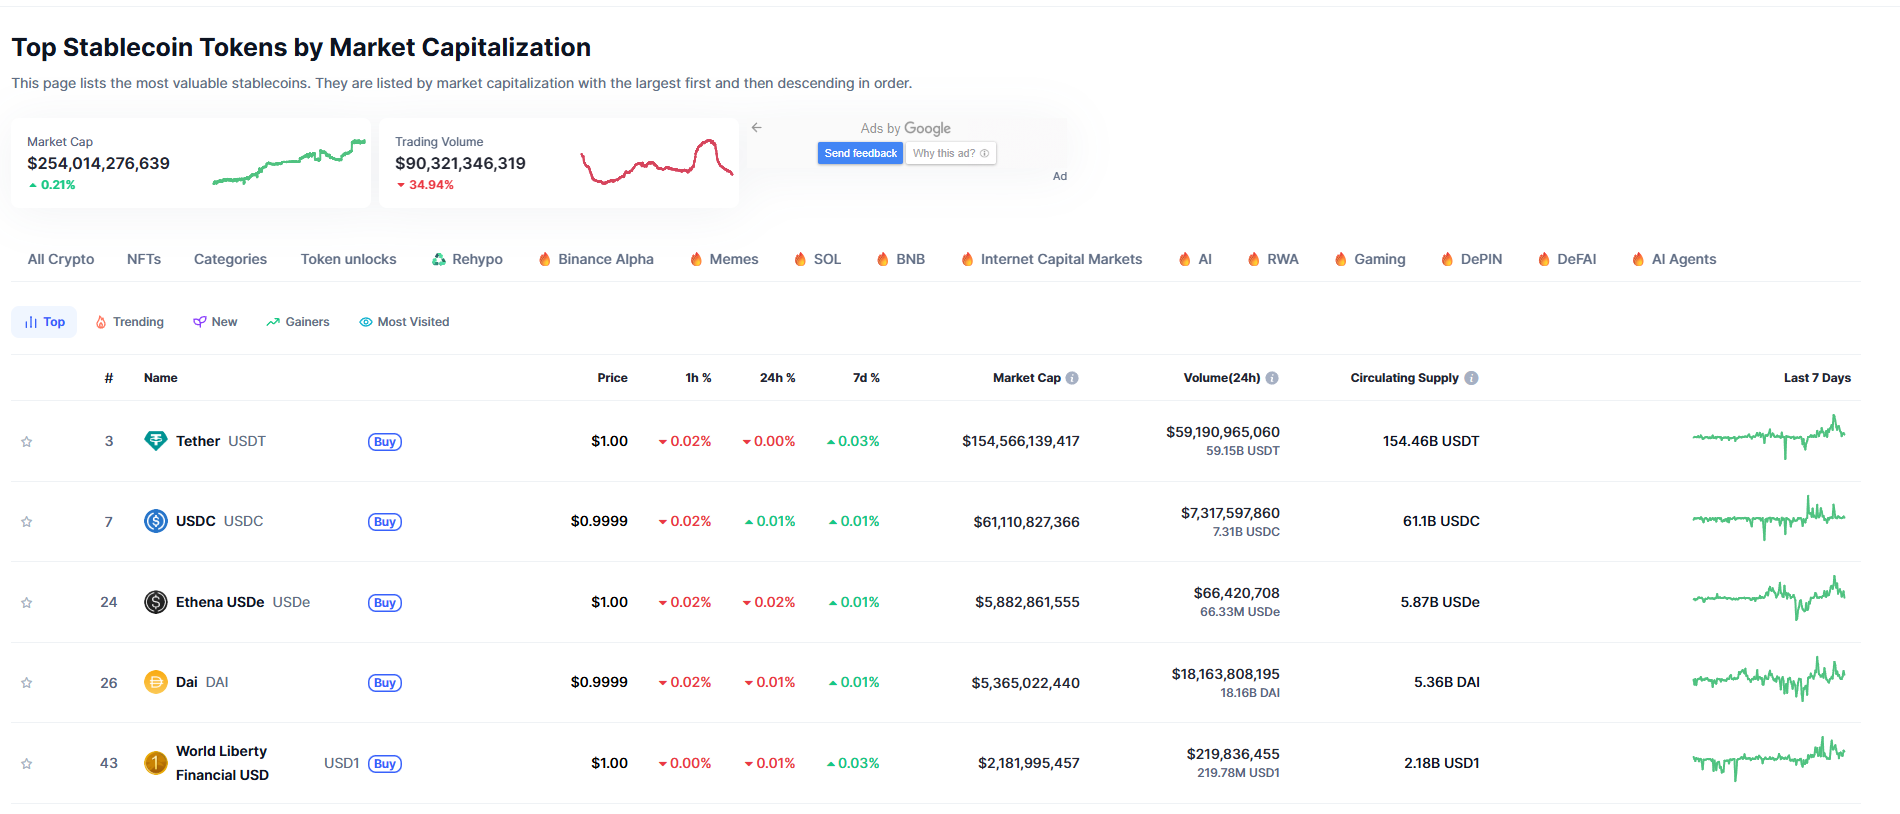Viewport: 1900px width, 814px height.
Task: Toggle the watchlist star for Tether
Action: click(27, 442)
